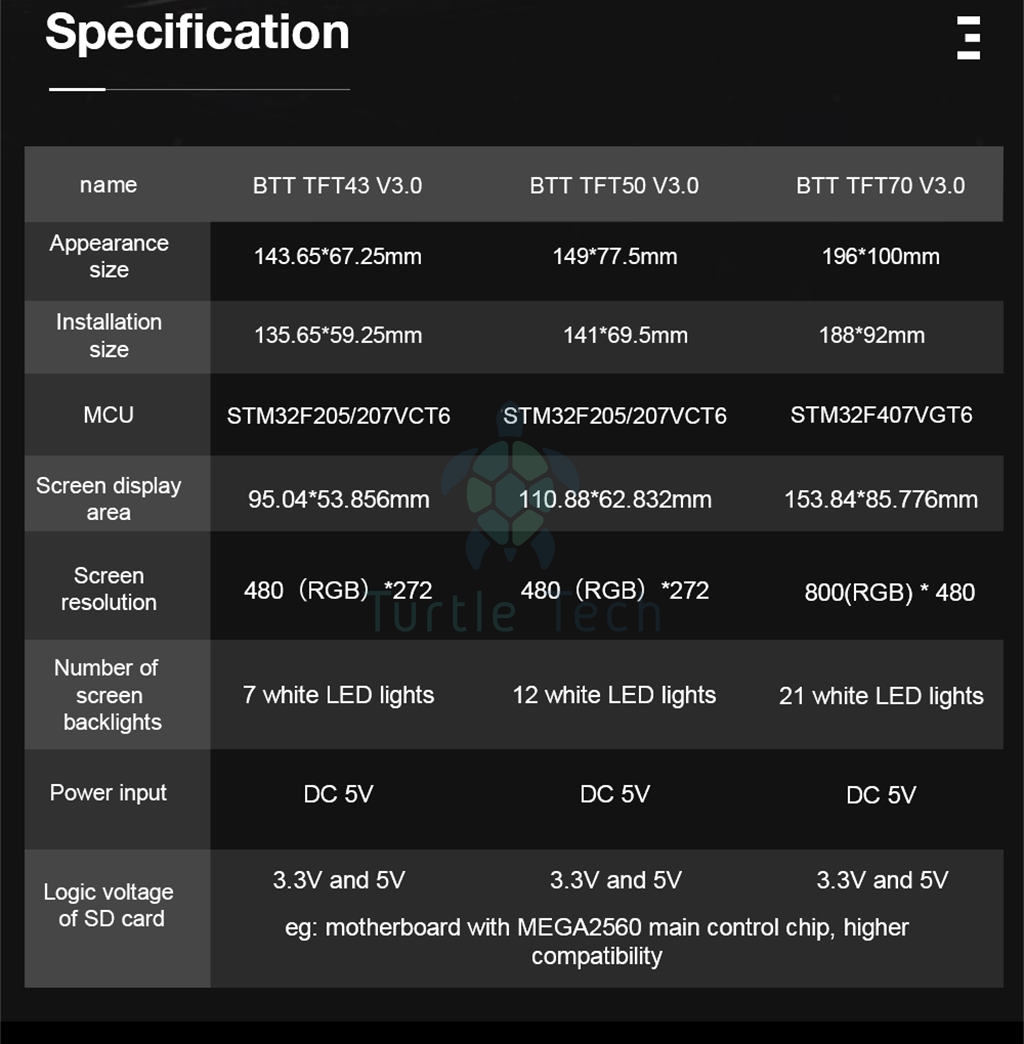
Task: Click the 153.84*85.776mm value
Action: pyautogui.click(x=881, y=499)
